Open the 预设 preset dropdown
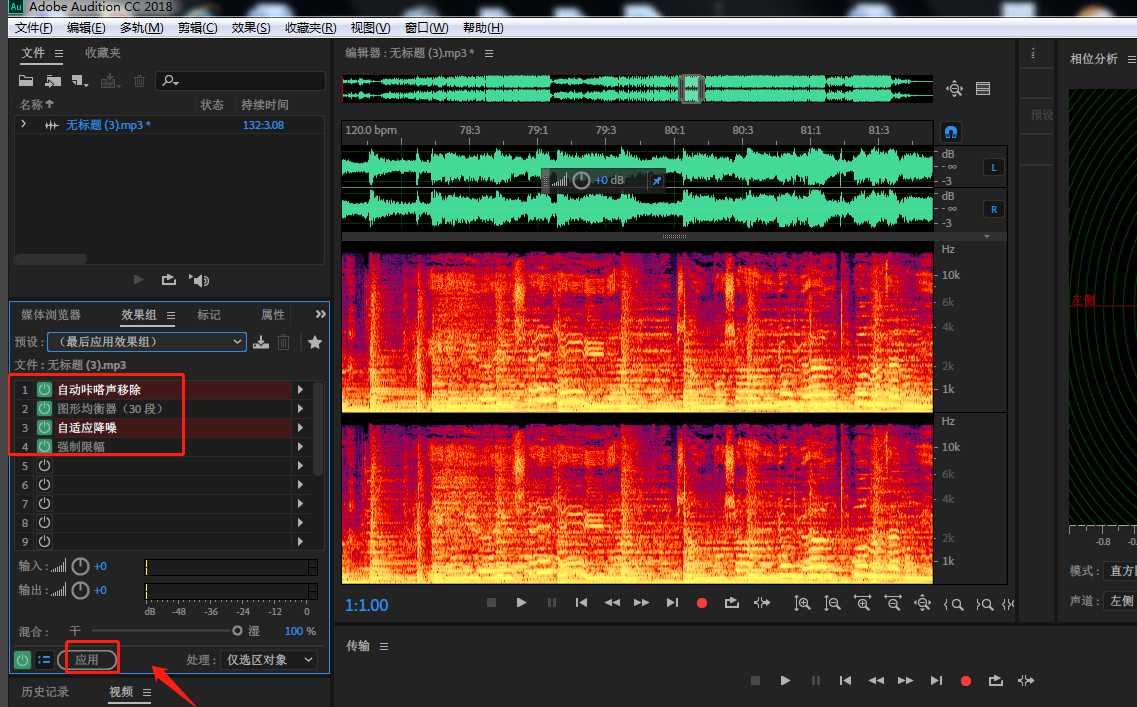Image resolution: width=1137 pixels, height=707 pixels. (x=146, y=342)
